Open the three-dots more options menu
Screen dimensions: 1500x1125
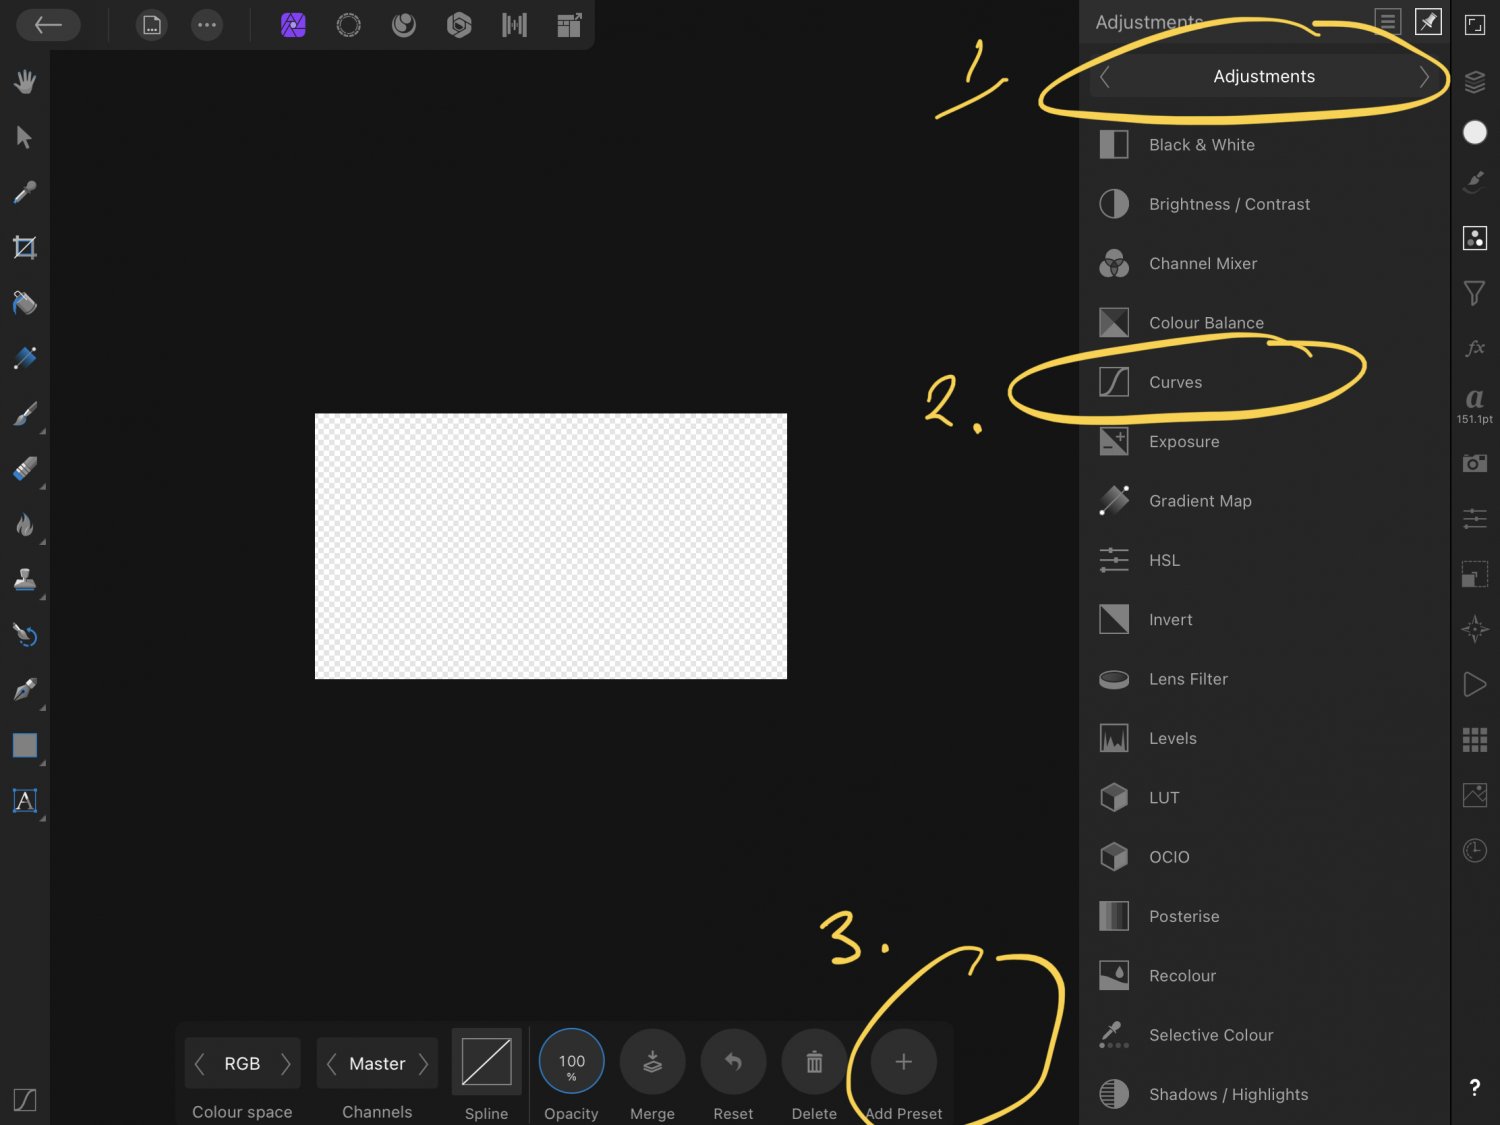(207, 25)
